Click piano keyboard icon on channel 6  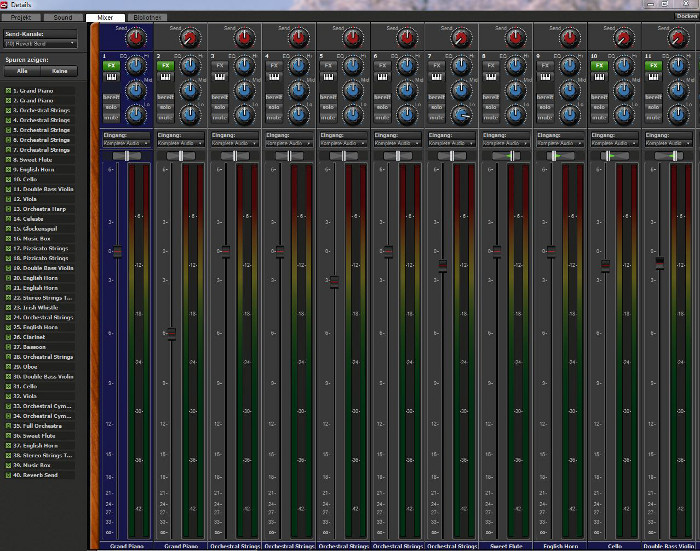pyautogui.click(x=382, y=77)
